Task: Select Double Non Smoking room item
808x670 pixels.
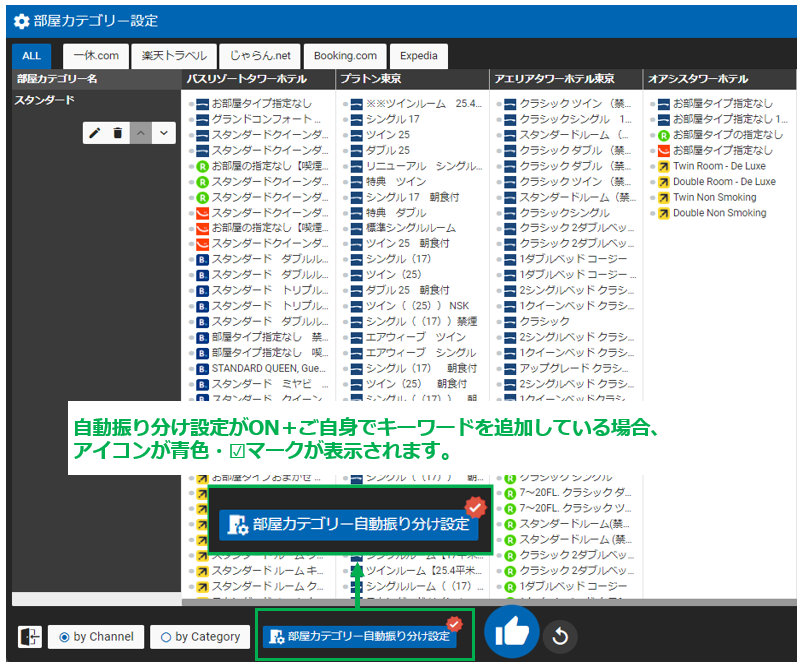Action: 719,213
